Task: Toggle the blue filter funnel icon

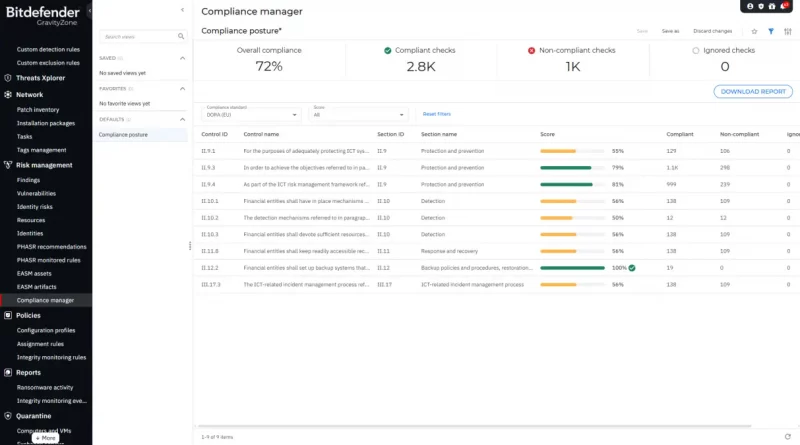Action: (771, 31)
